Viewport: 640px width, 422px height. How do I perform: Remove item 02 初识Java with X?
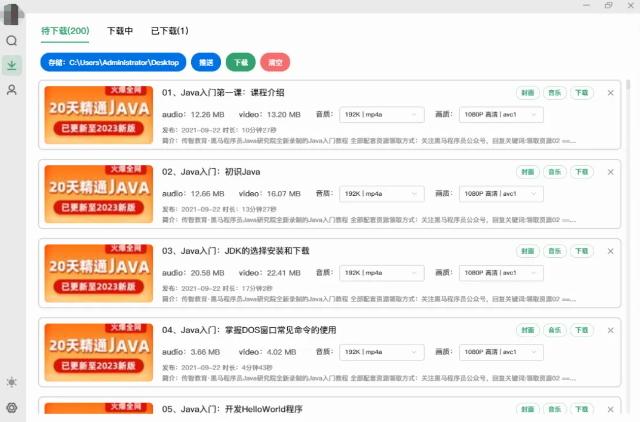point(611,172)
